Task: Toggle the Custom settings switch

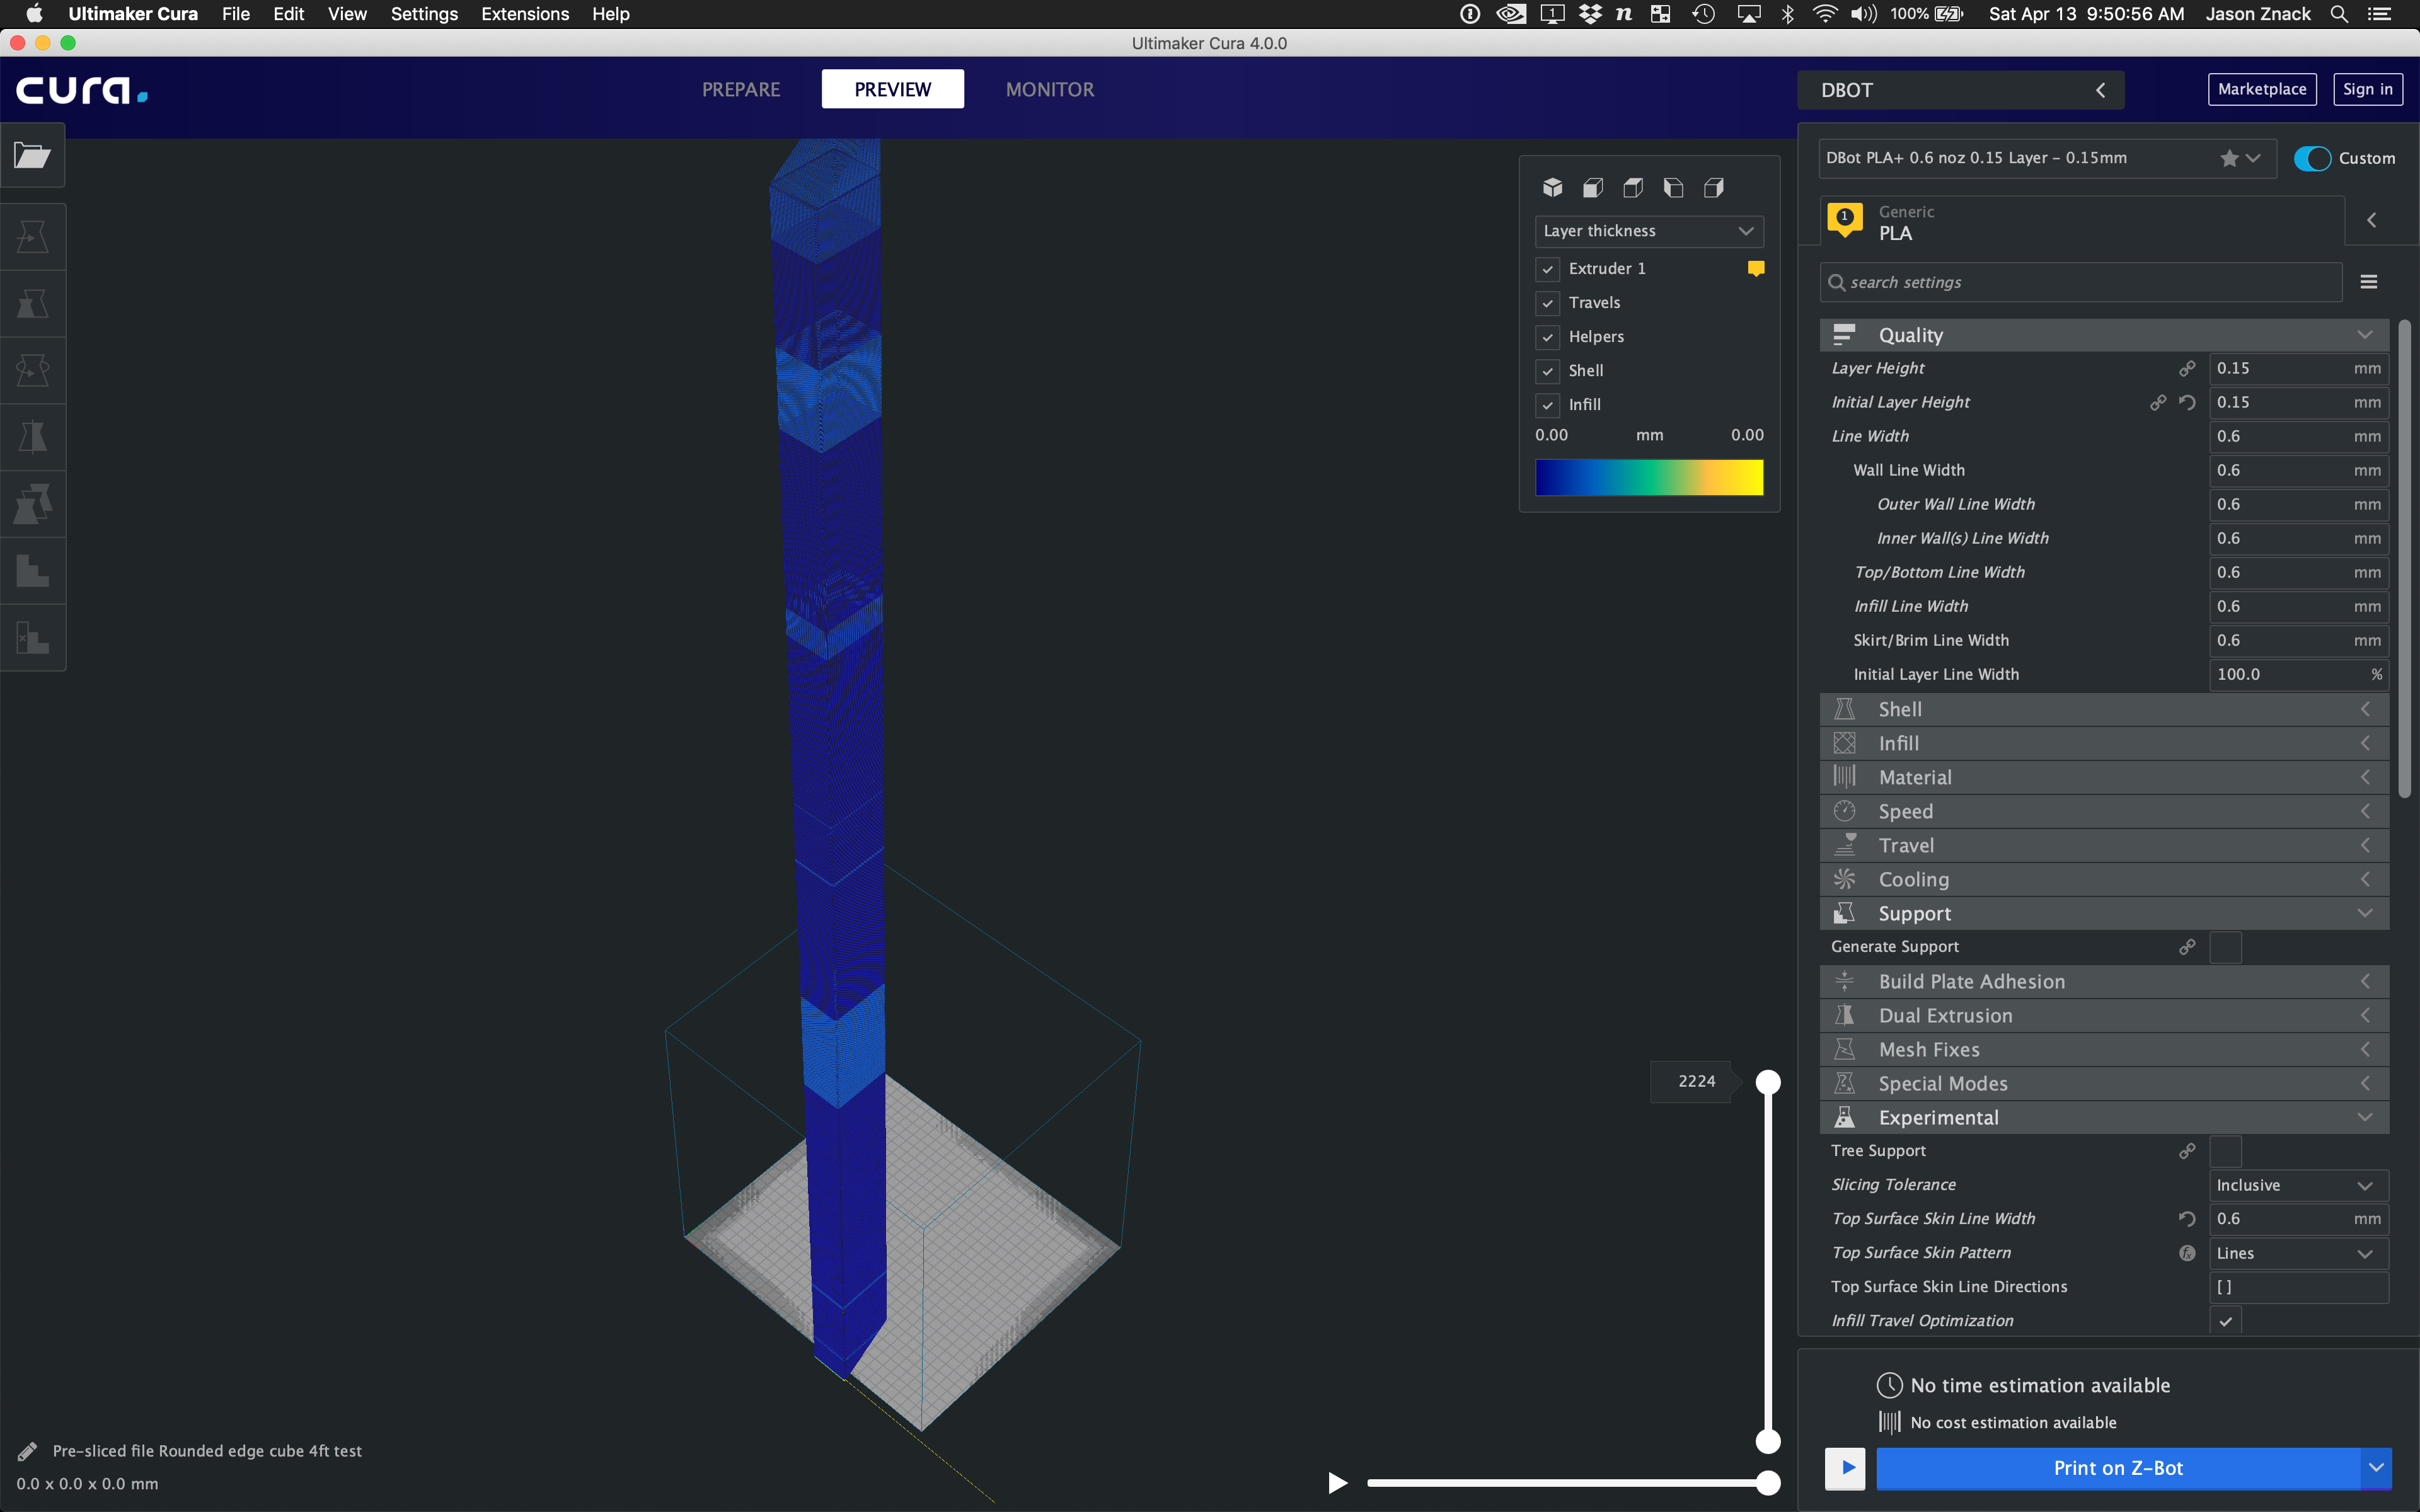Action: click(x=2312, y=158)
